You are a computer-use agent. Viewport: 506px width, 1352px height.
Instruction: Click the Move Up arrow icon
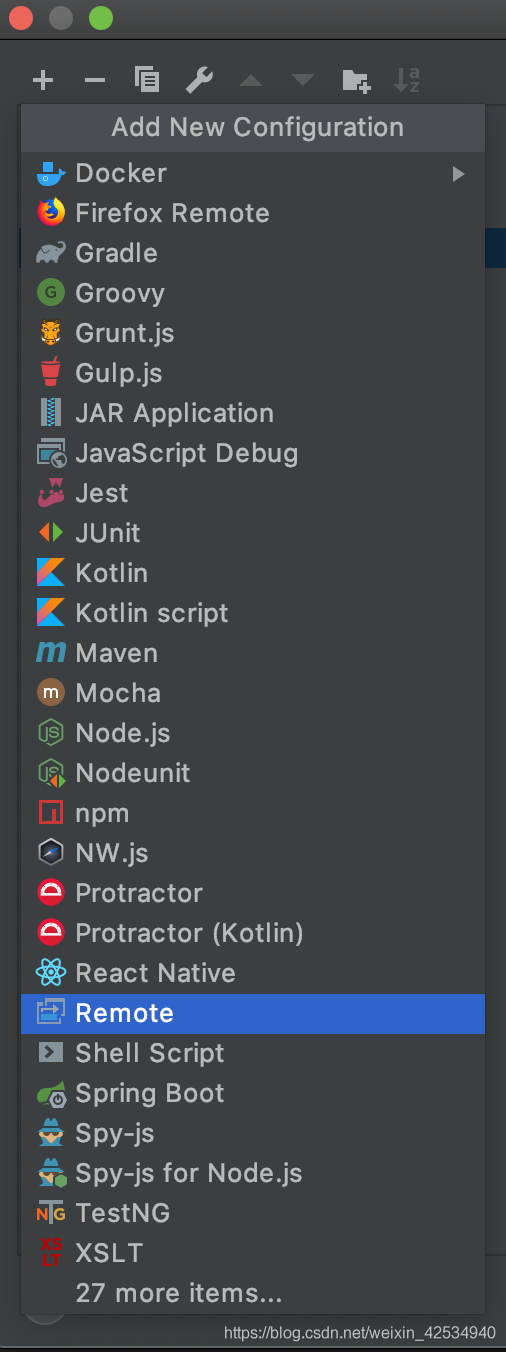tap(251, 81)
